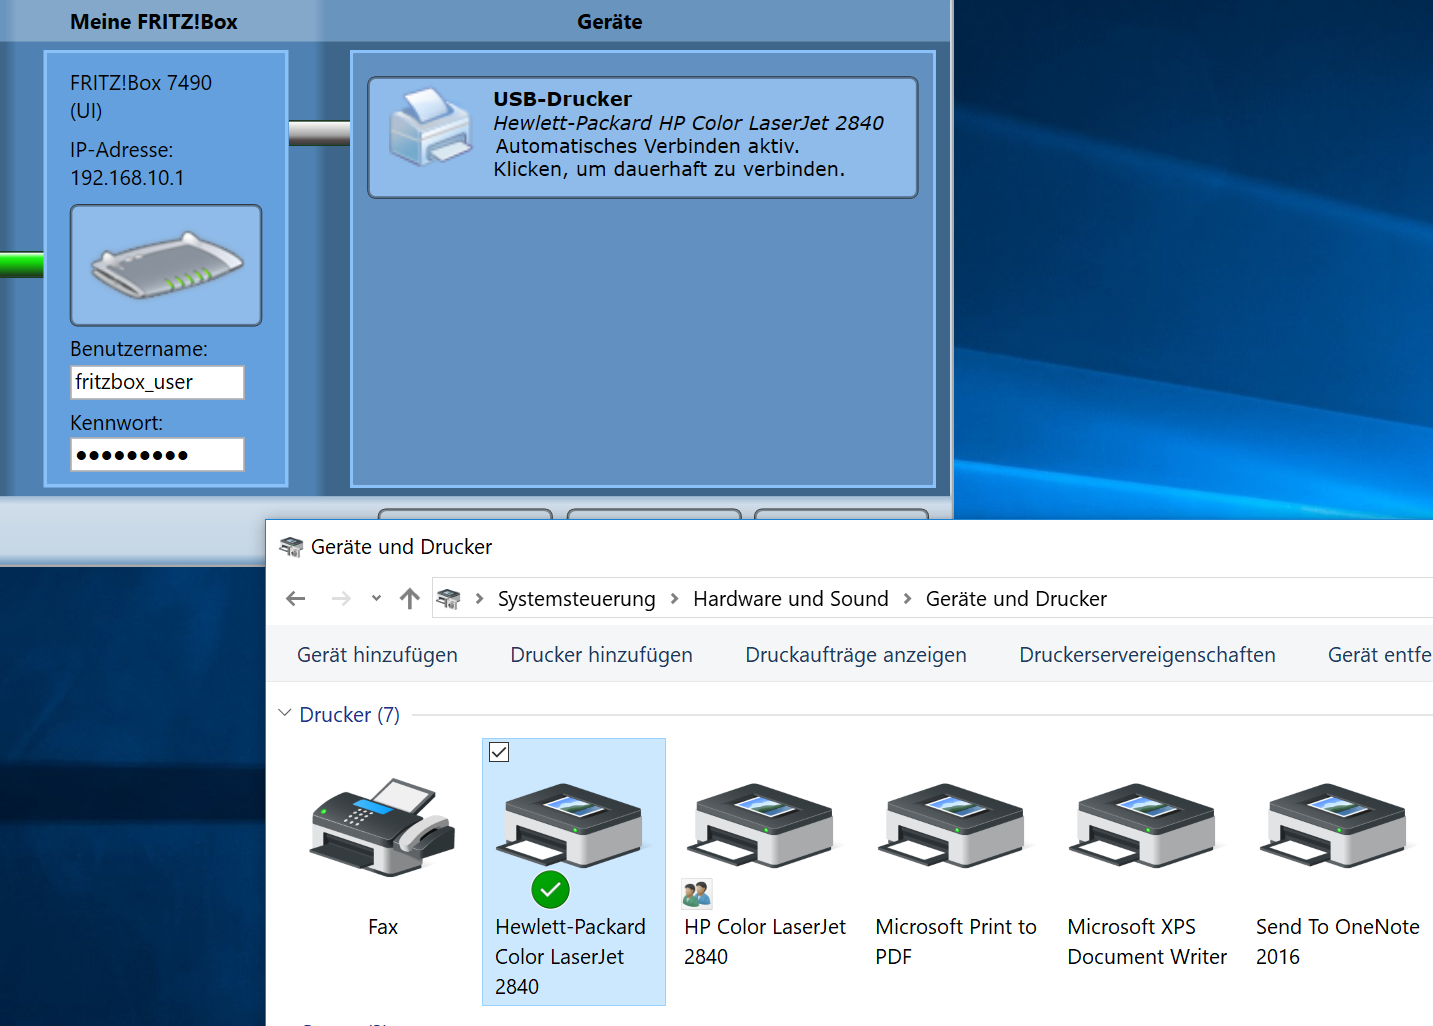Click the Fax label
The image size is (1433, 1026).
point(383,927)
